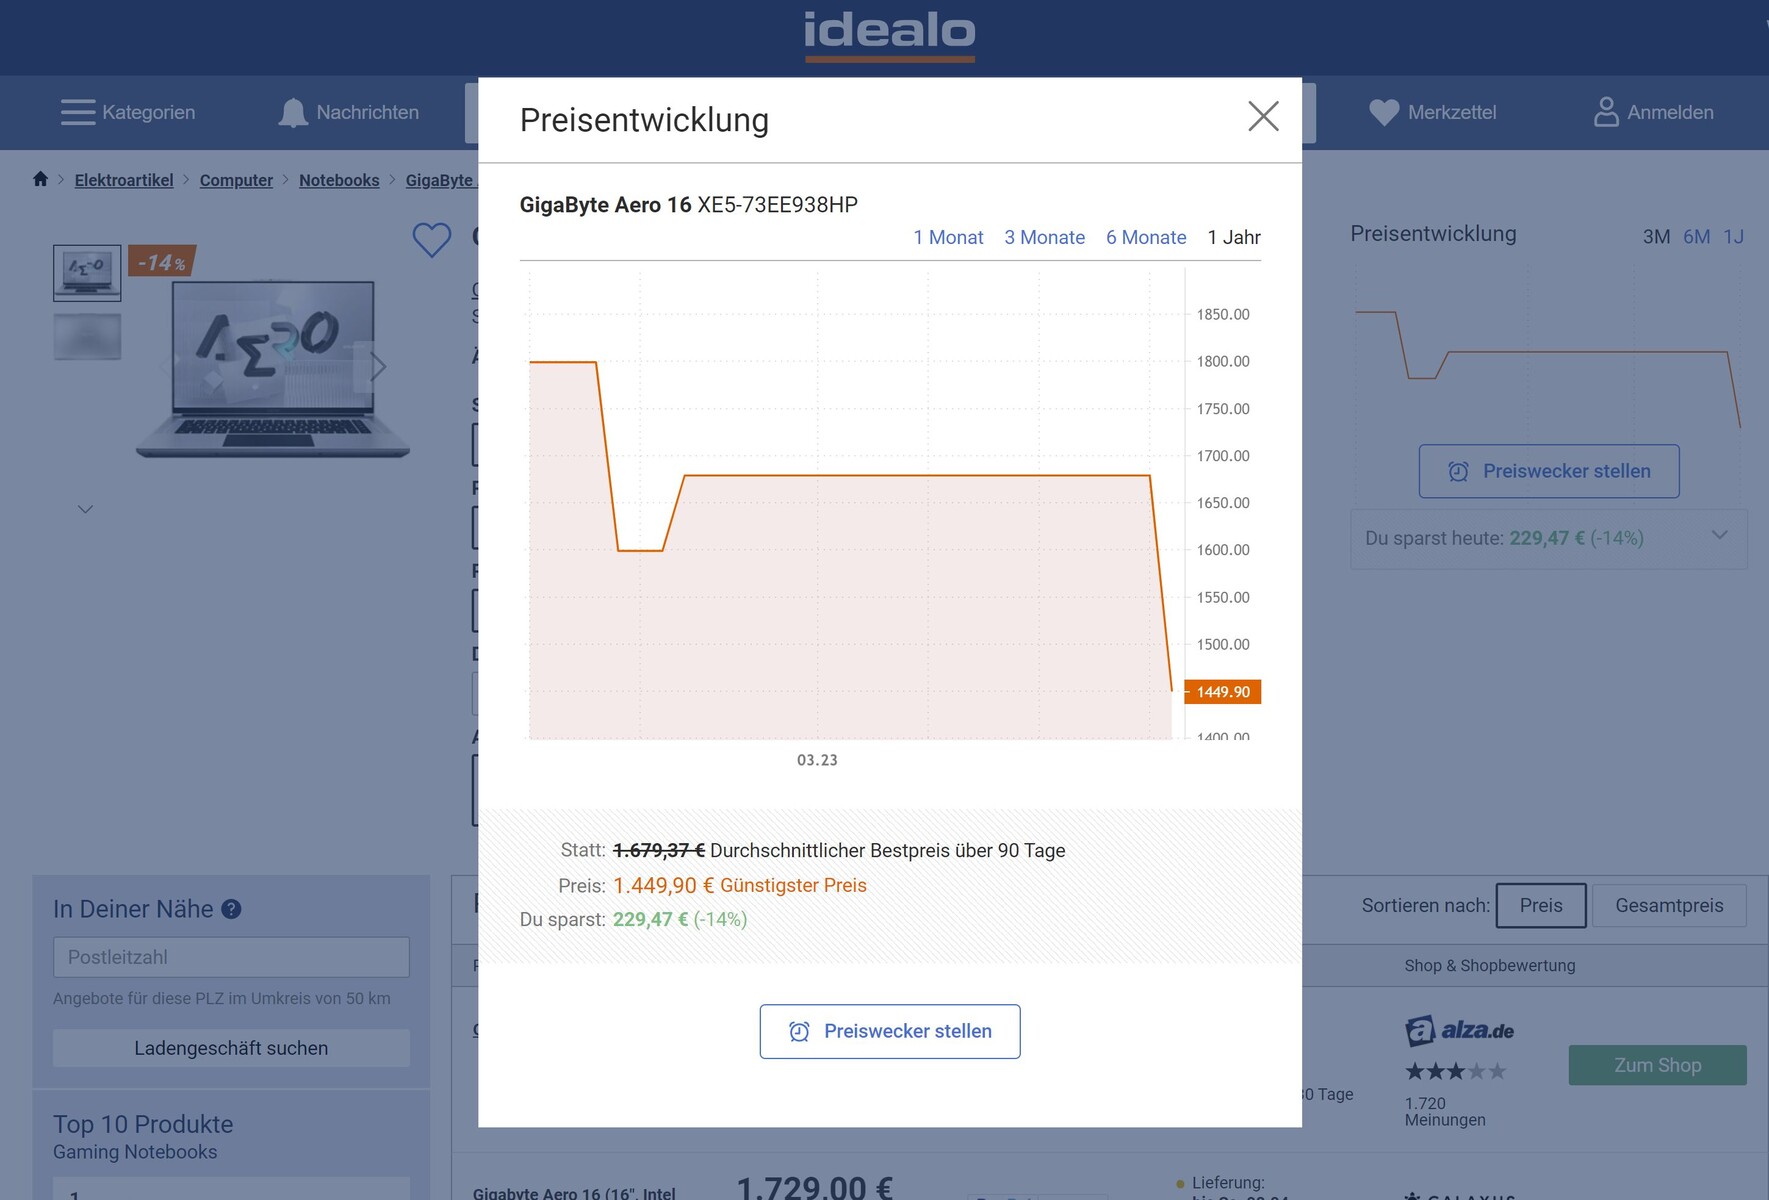Sort offers by Preis
Screen dimensions: 1769x1200
[1540, 905]
